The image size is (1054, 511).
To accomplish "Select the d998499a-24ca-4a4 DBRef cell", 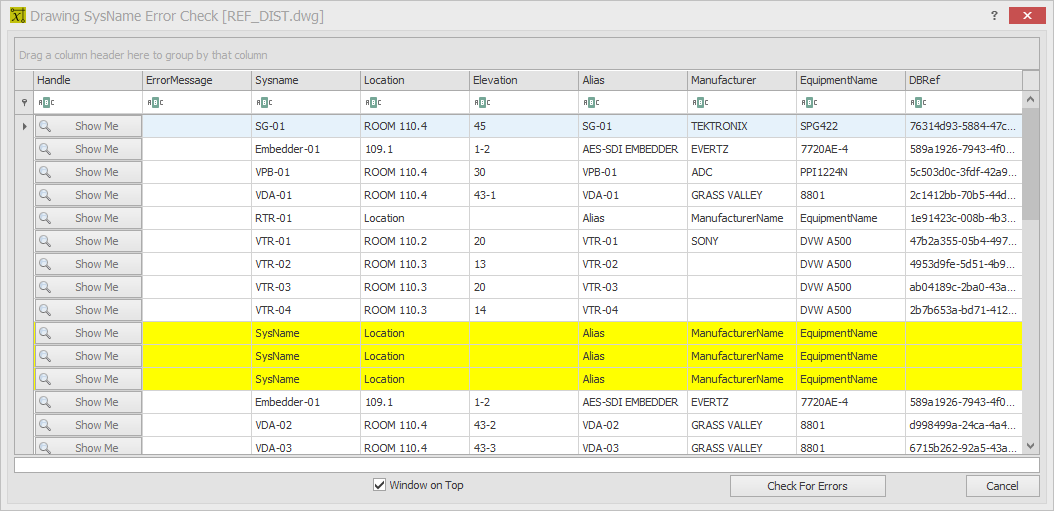I will 963,424.
